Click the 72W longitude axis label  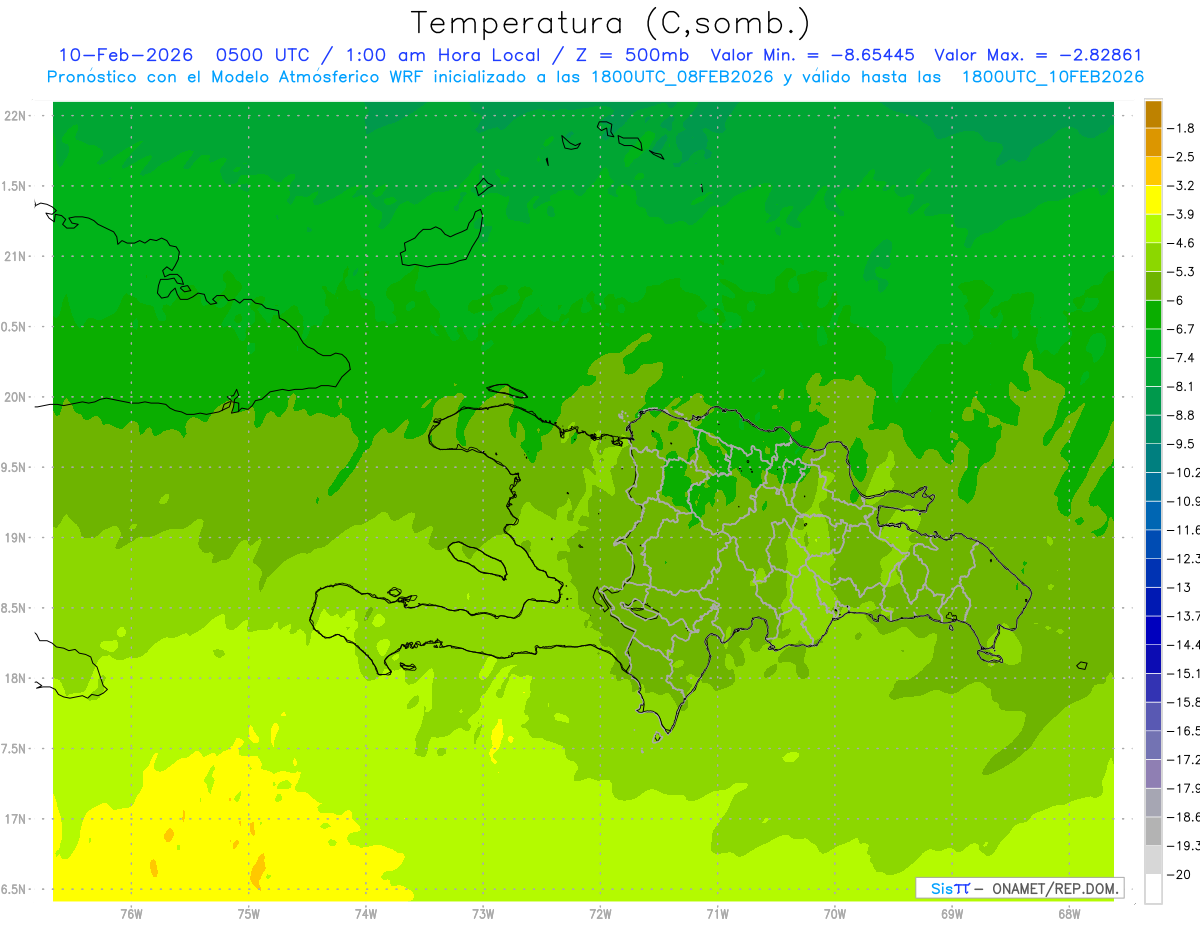[x=600, y=914]
